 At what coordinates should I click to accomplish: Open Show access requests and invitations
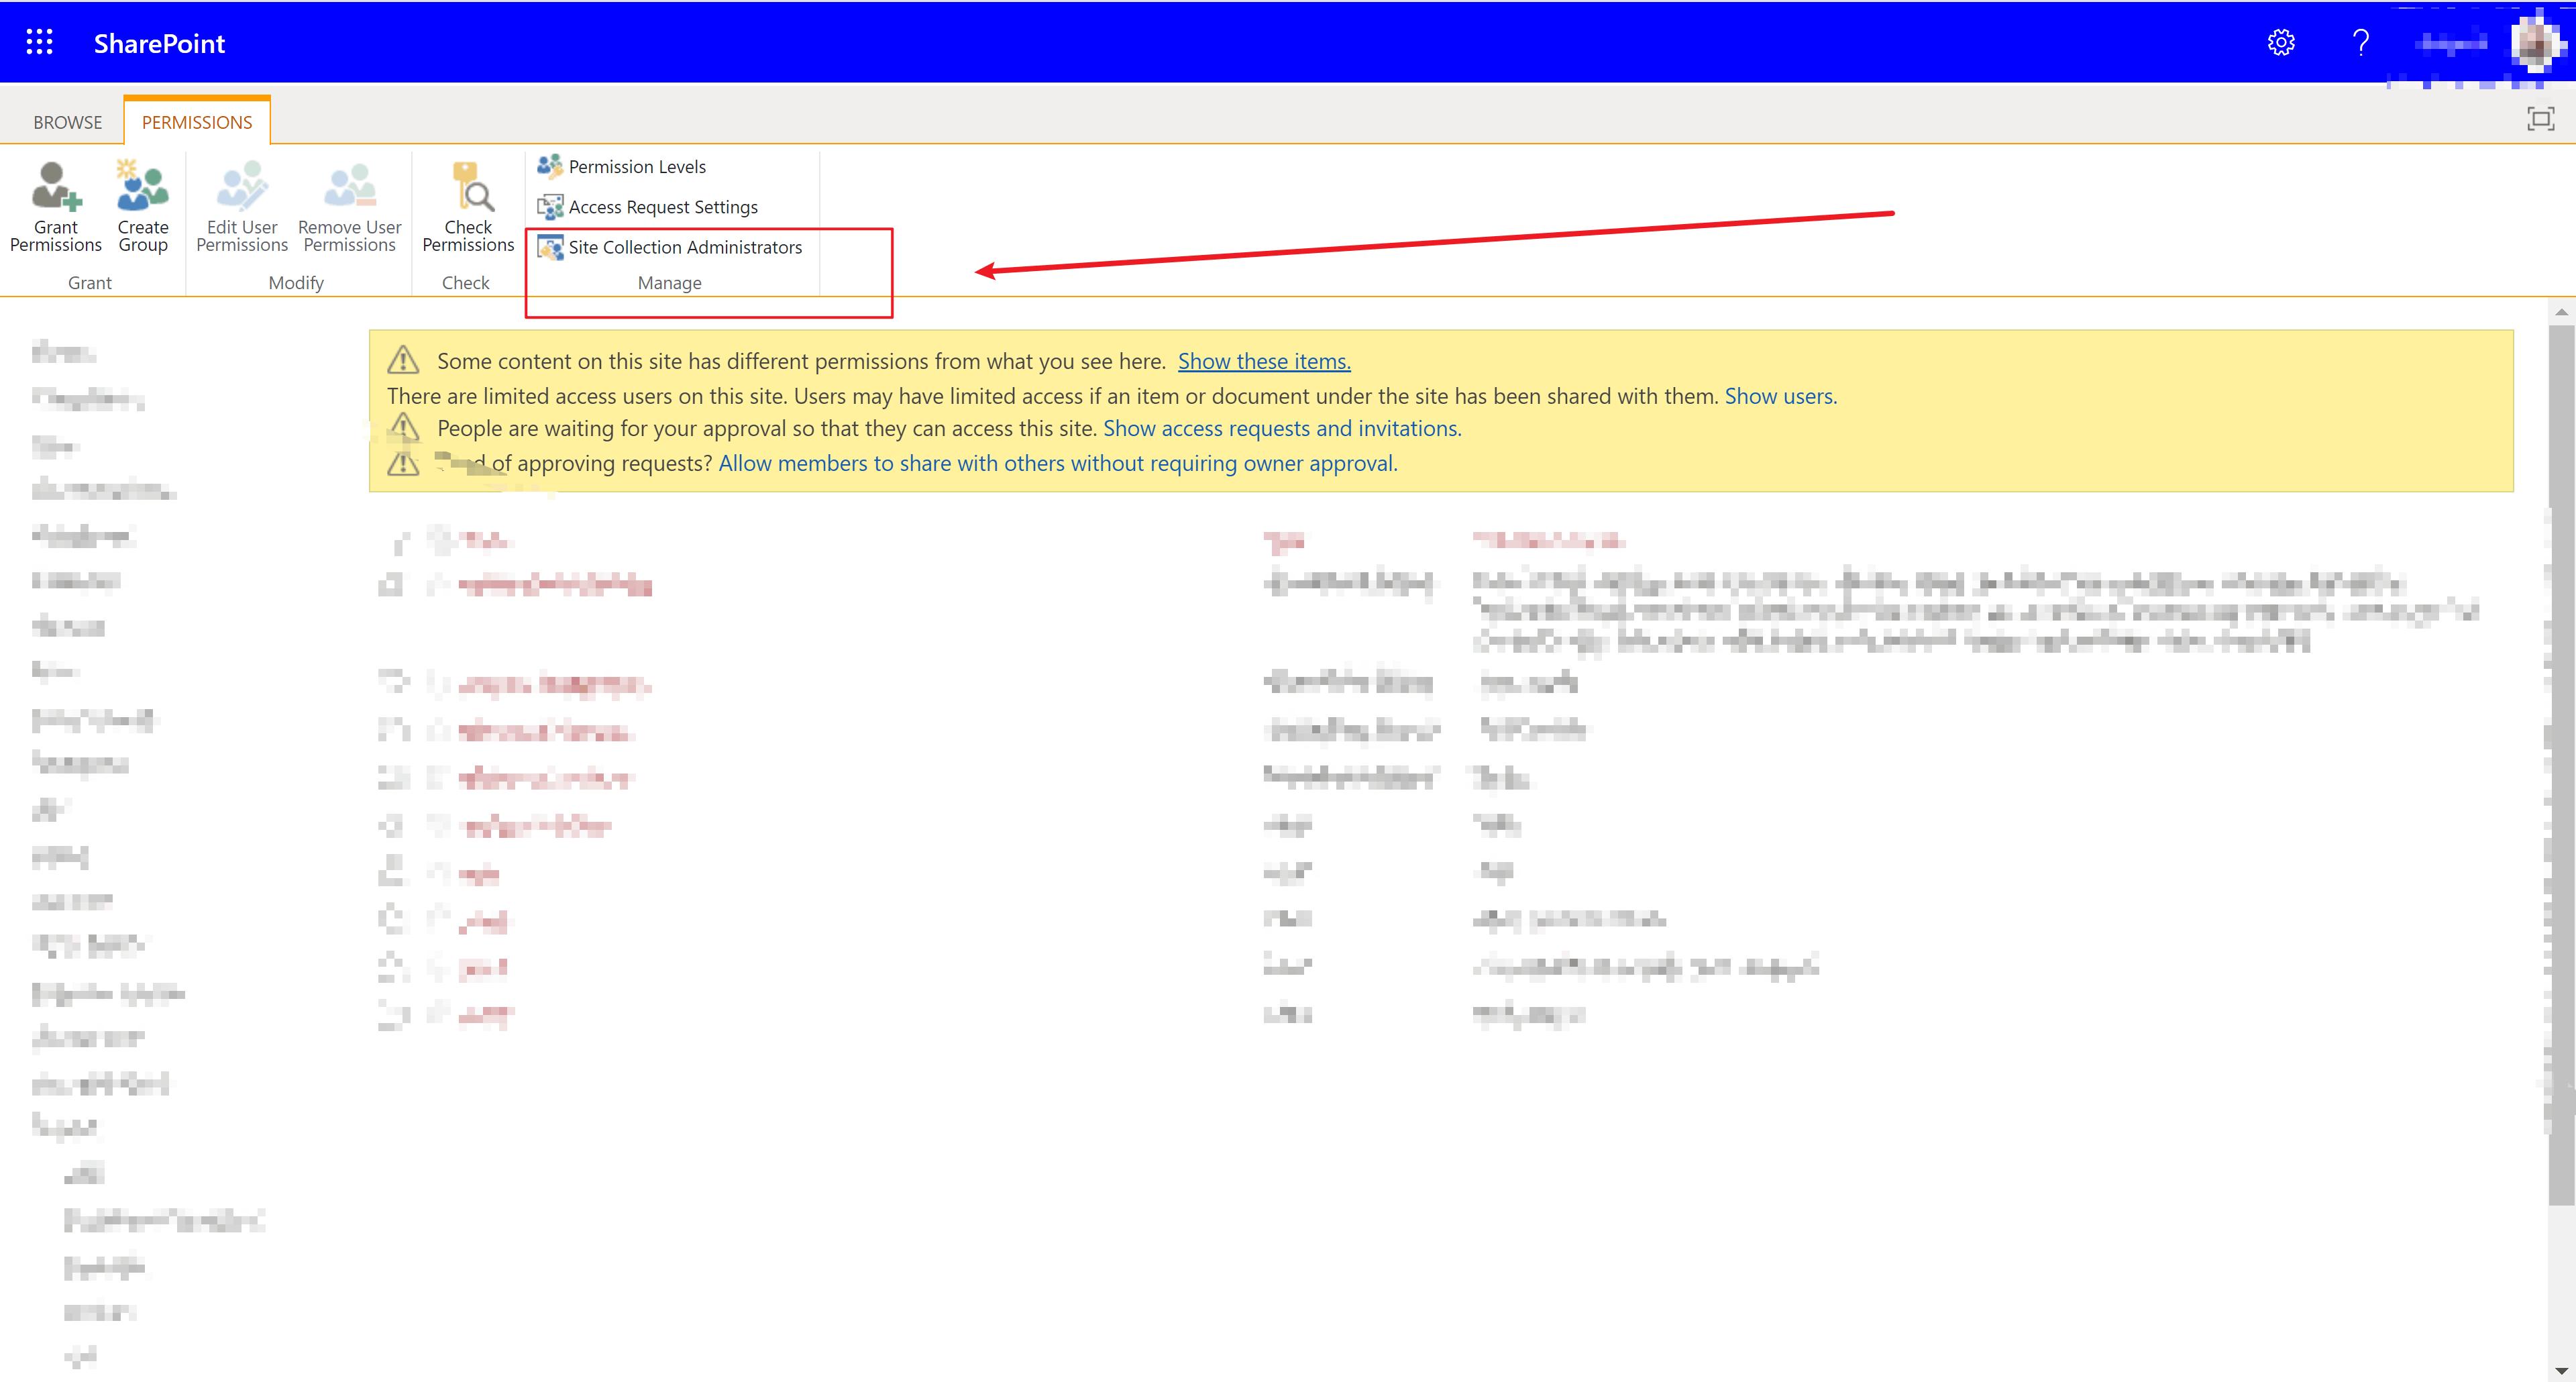[x=1282, y=428]
